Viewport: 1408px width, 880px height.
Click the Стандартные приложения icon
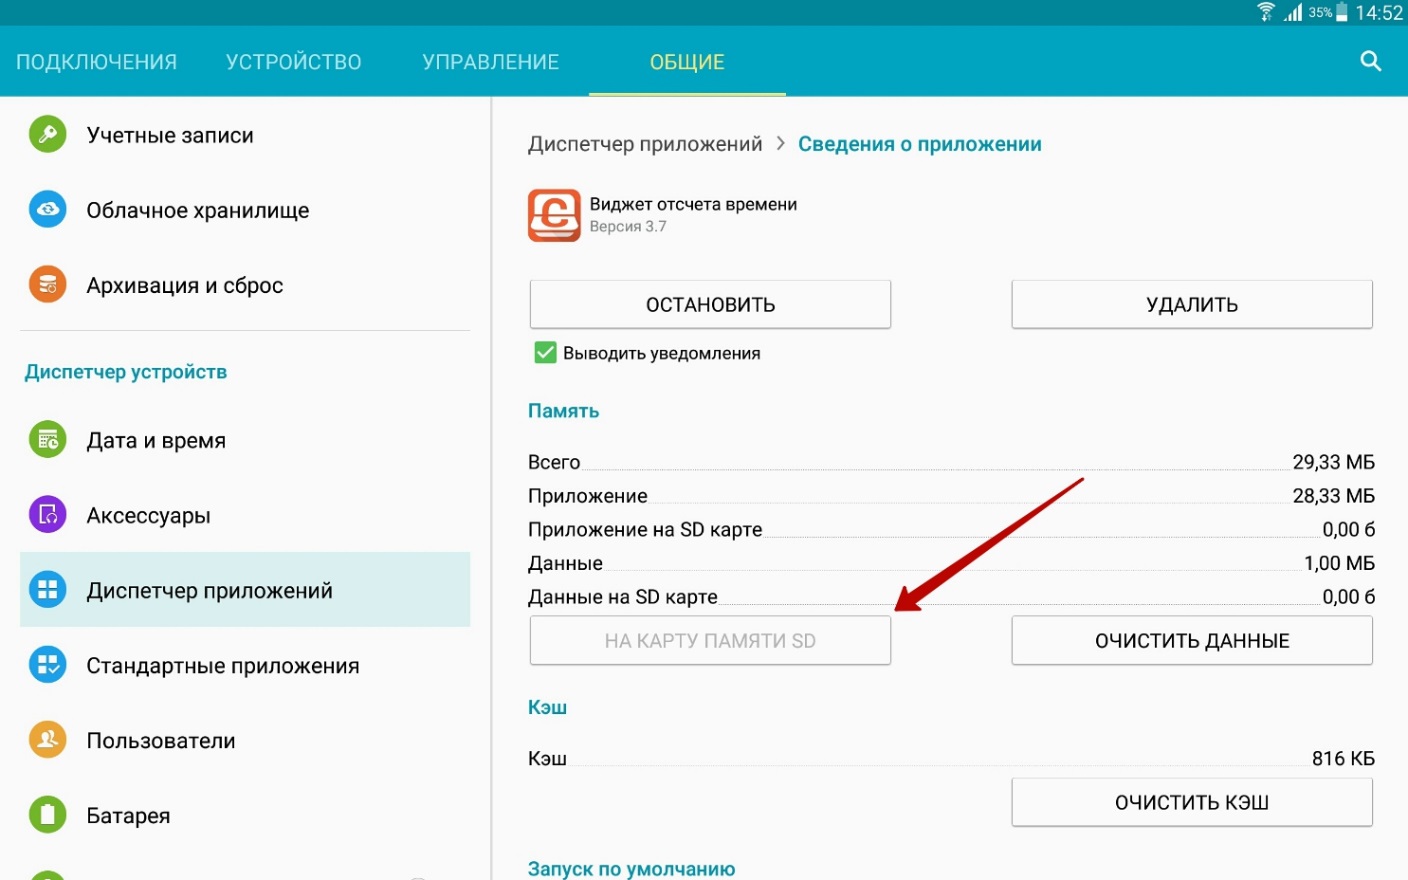[47, 664]
